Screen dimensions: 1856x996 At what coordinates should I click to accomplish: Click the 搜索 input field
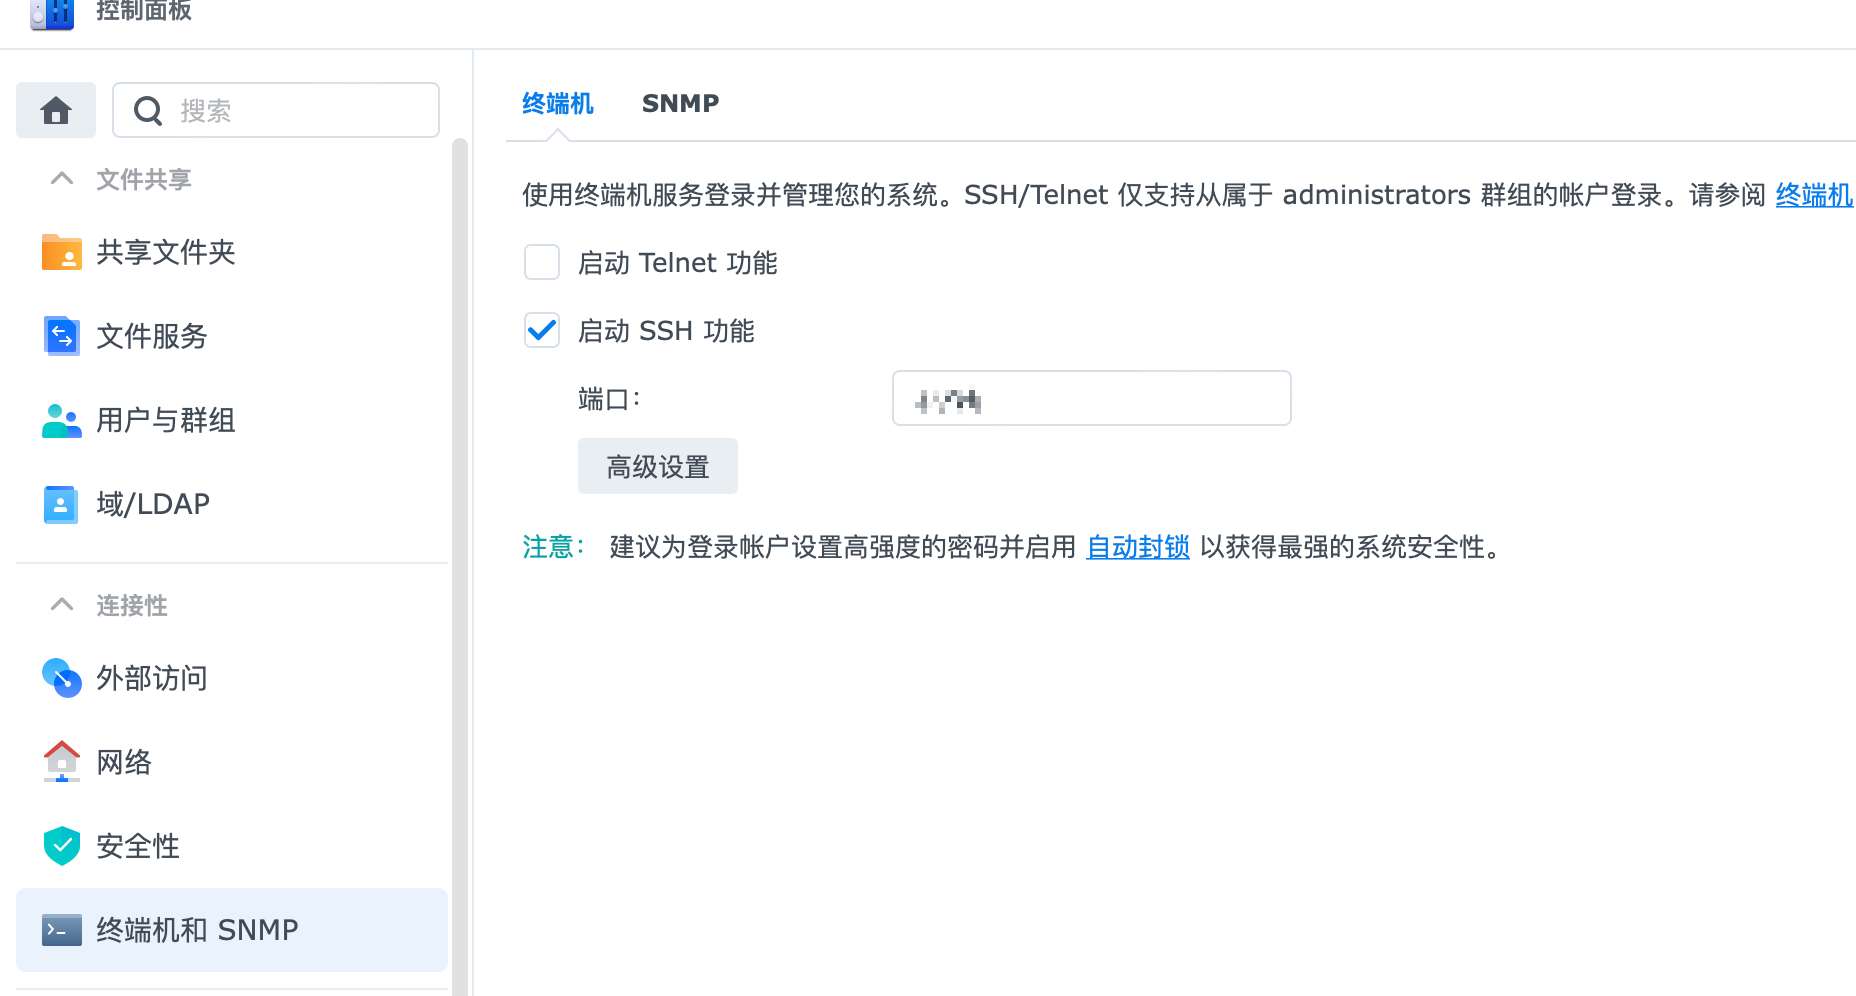276,110
